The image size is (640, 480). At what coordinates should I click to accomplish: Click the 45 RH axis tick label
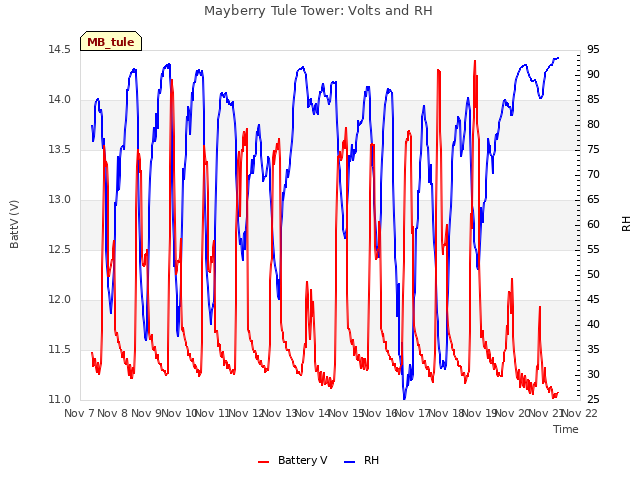(x=593, y=299)
